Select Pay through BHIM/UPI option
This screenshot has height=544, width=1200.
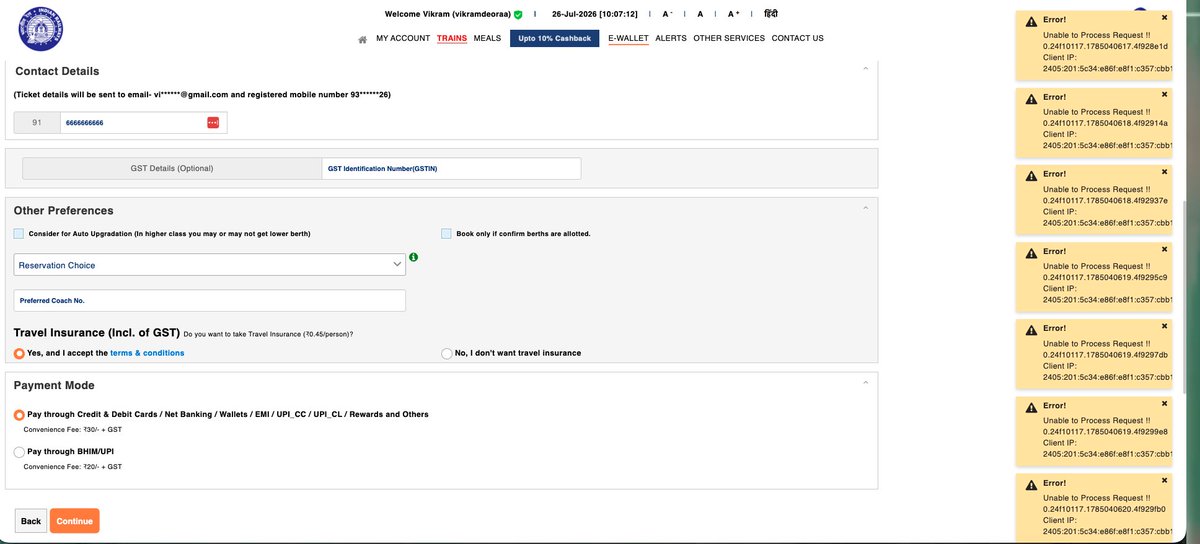click(19, 452)
